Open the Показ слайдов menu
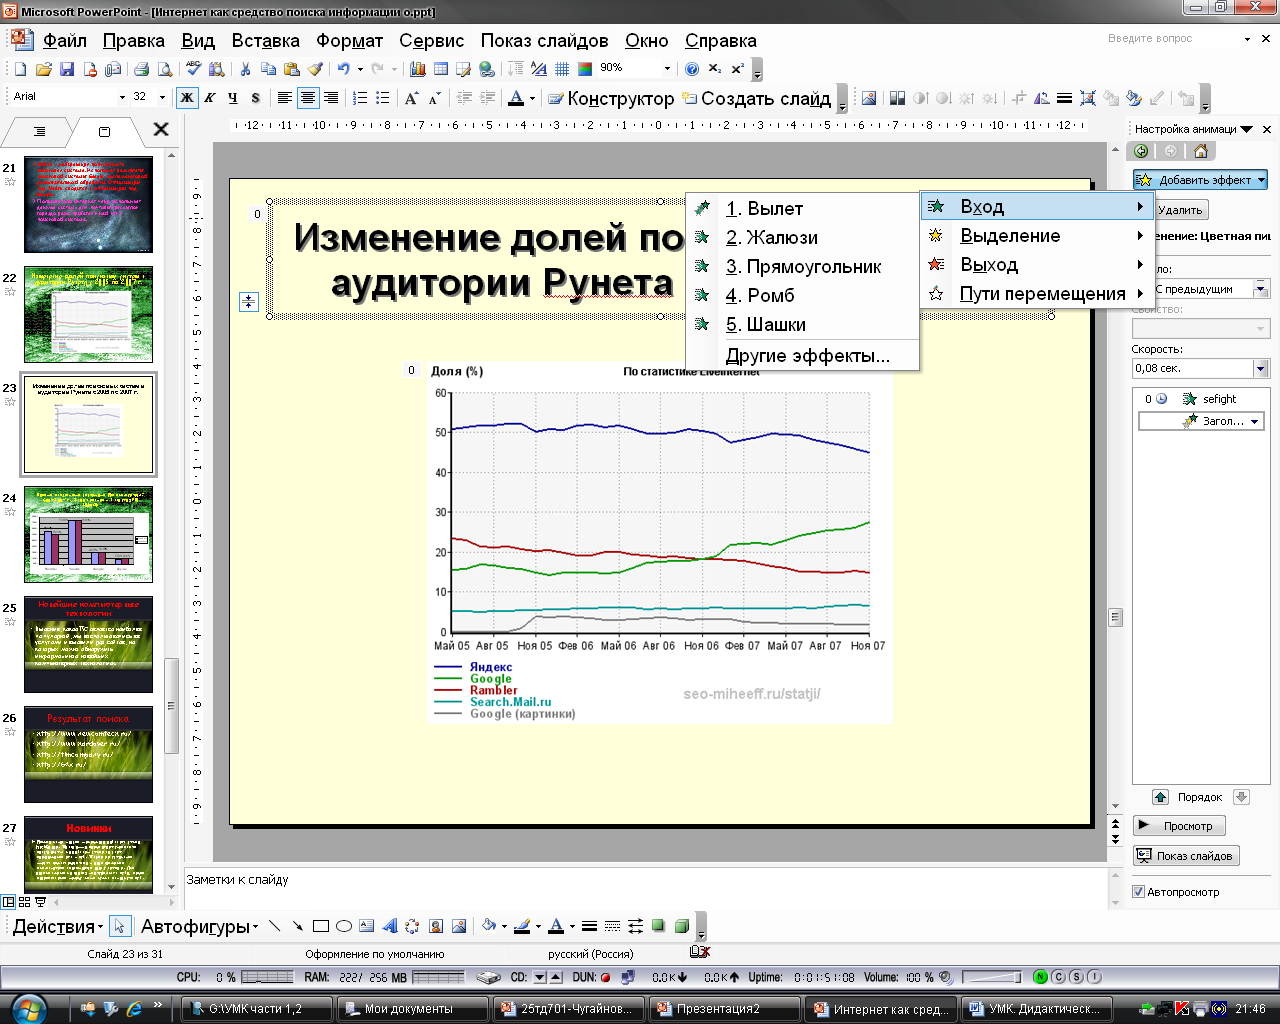The width and height of the screenshot is (1280, 1024). 544,41
